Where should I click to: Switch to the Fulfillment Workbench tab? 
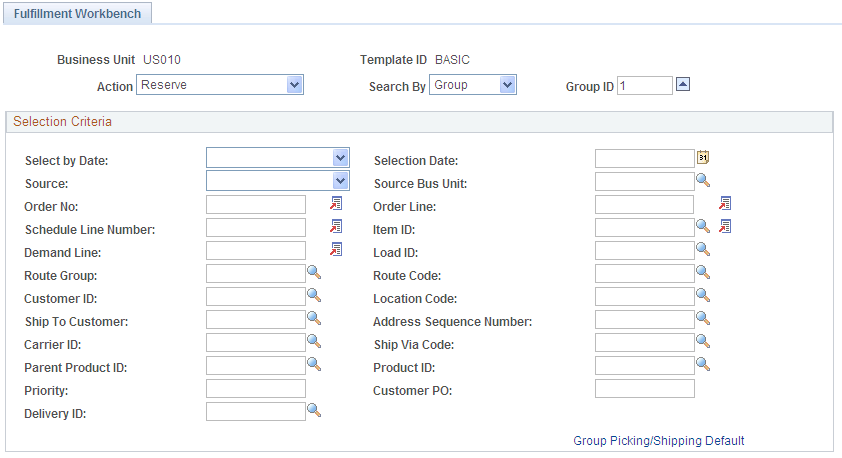click(x=77, y=13)
